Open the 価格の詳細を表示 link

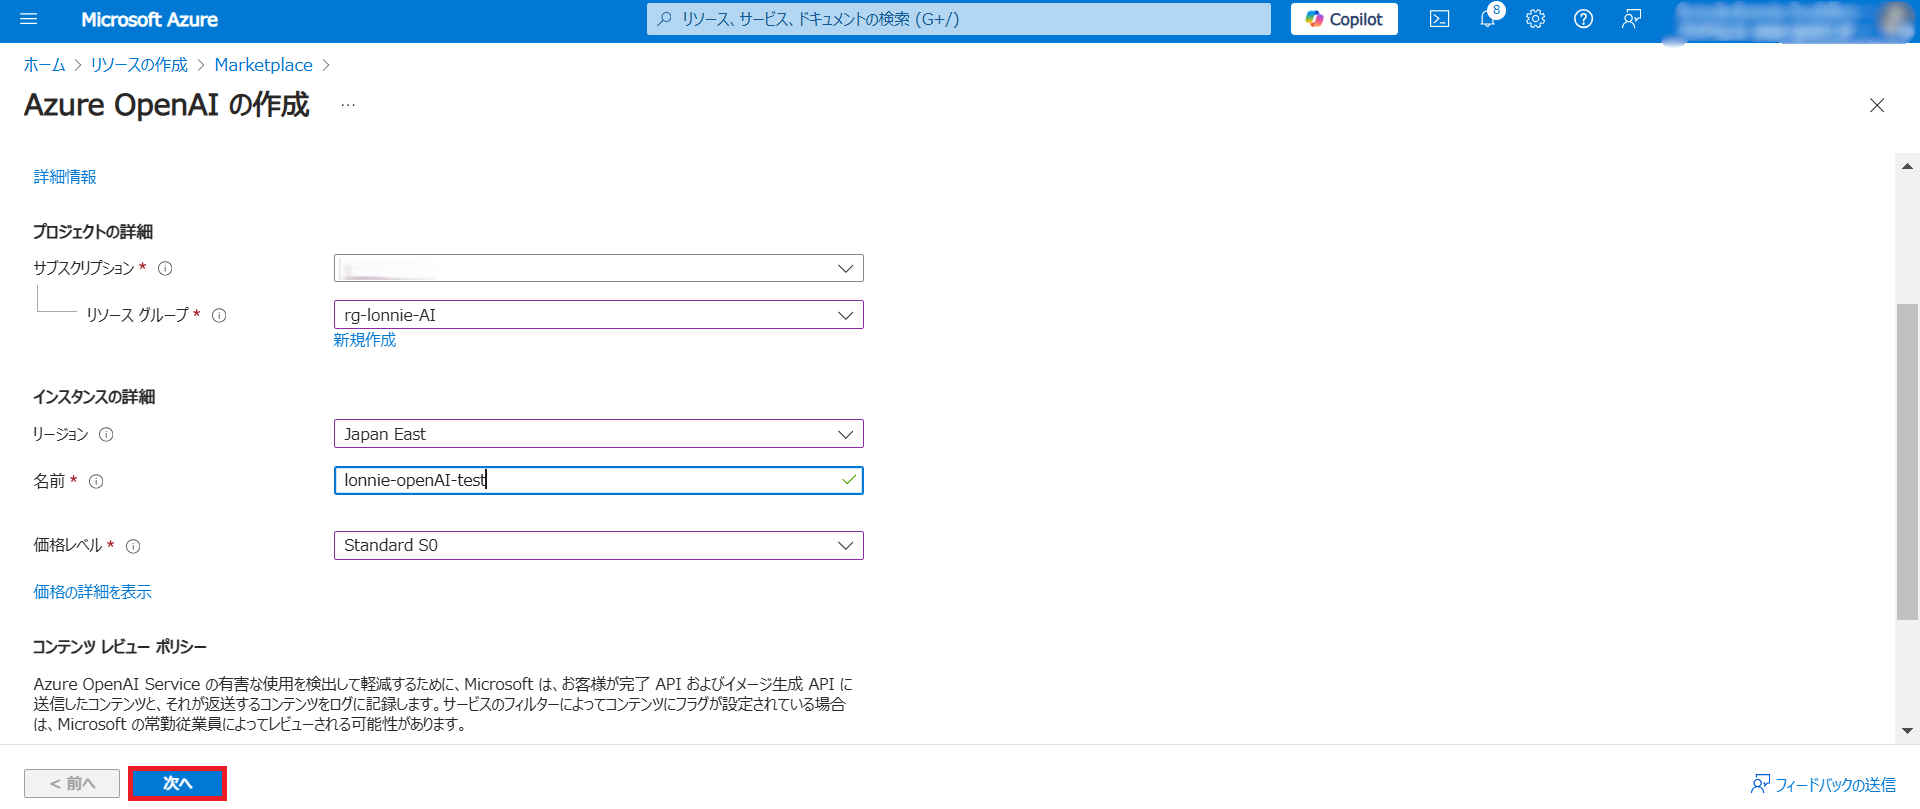click(x=93, y=592)
